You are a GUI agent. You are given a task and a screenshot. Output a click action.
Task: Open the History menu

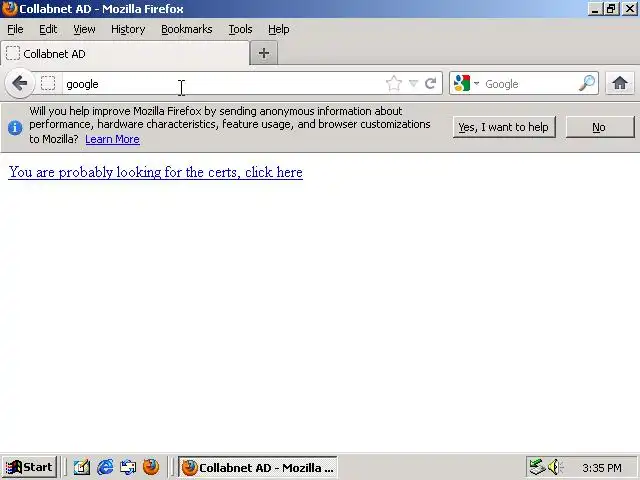point(128,29)
